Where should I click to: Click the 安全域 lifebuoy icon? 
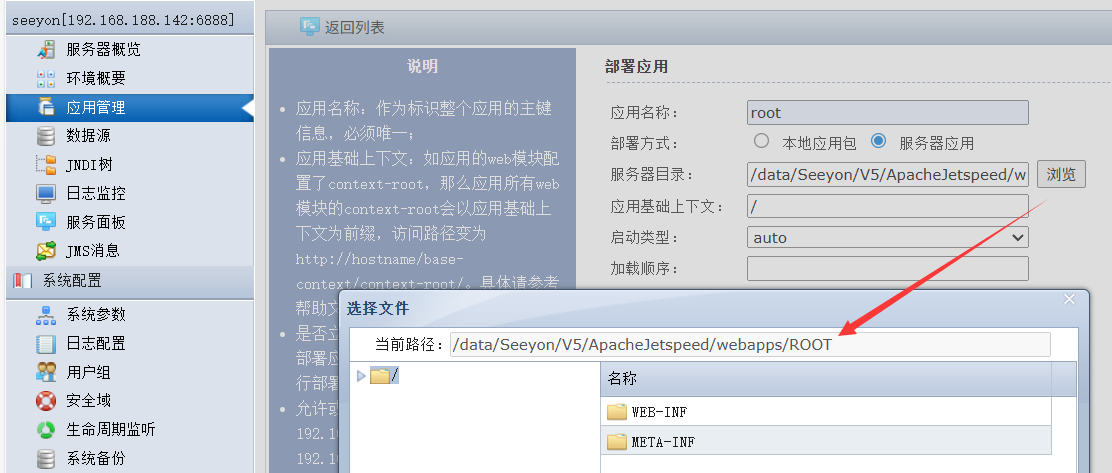tap(46, 401)
